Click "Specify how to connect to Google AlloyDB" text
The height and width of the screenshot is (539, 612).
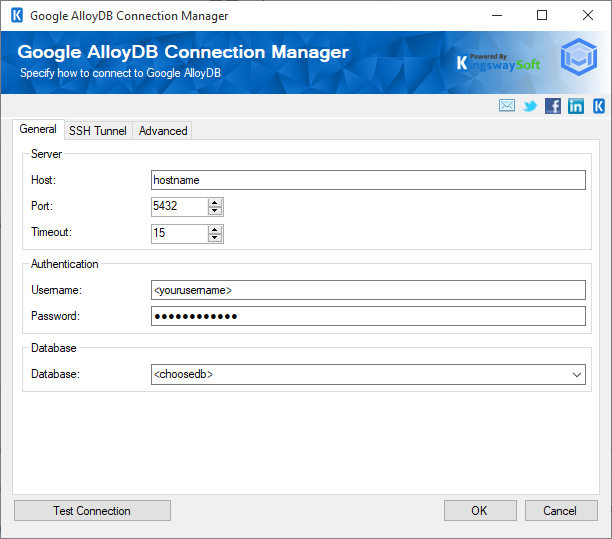(120, 73)
